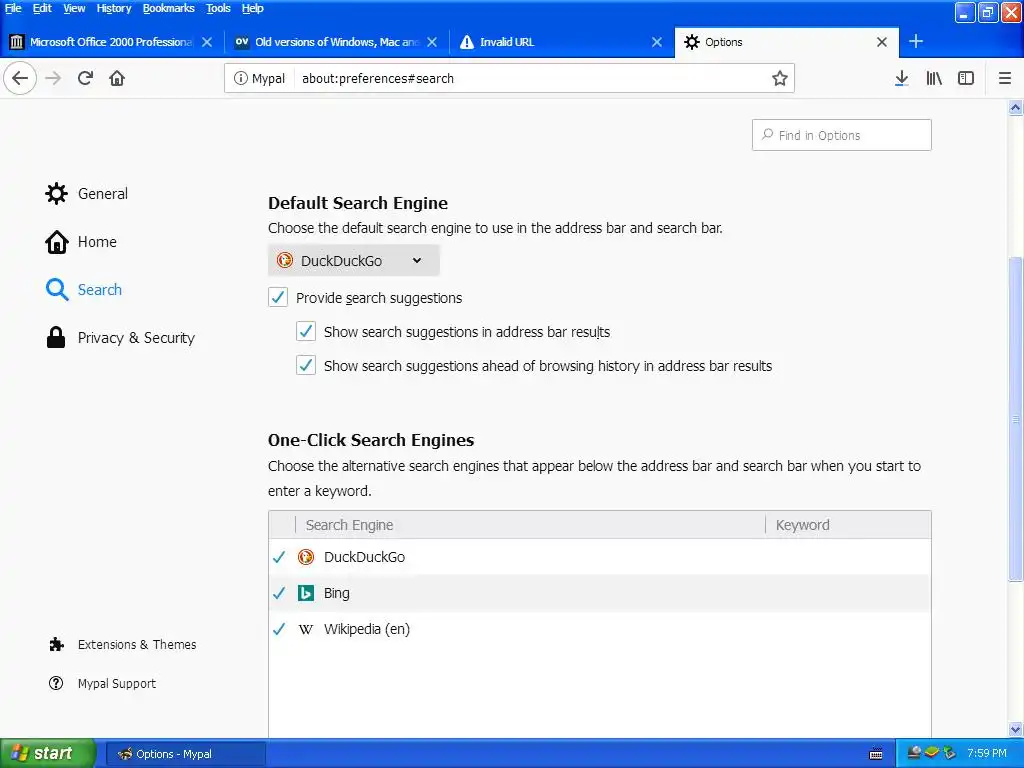Select Options - Mypal taskbar button
This screenshot has height=768, width=1024.
tap(185, 754)
